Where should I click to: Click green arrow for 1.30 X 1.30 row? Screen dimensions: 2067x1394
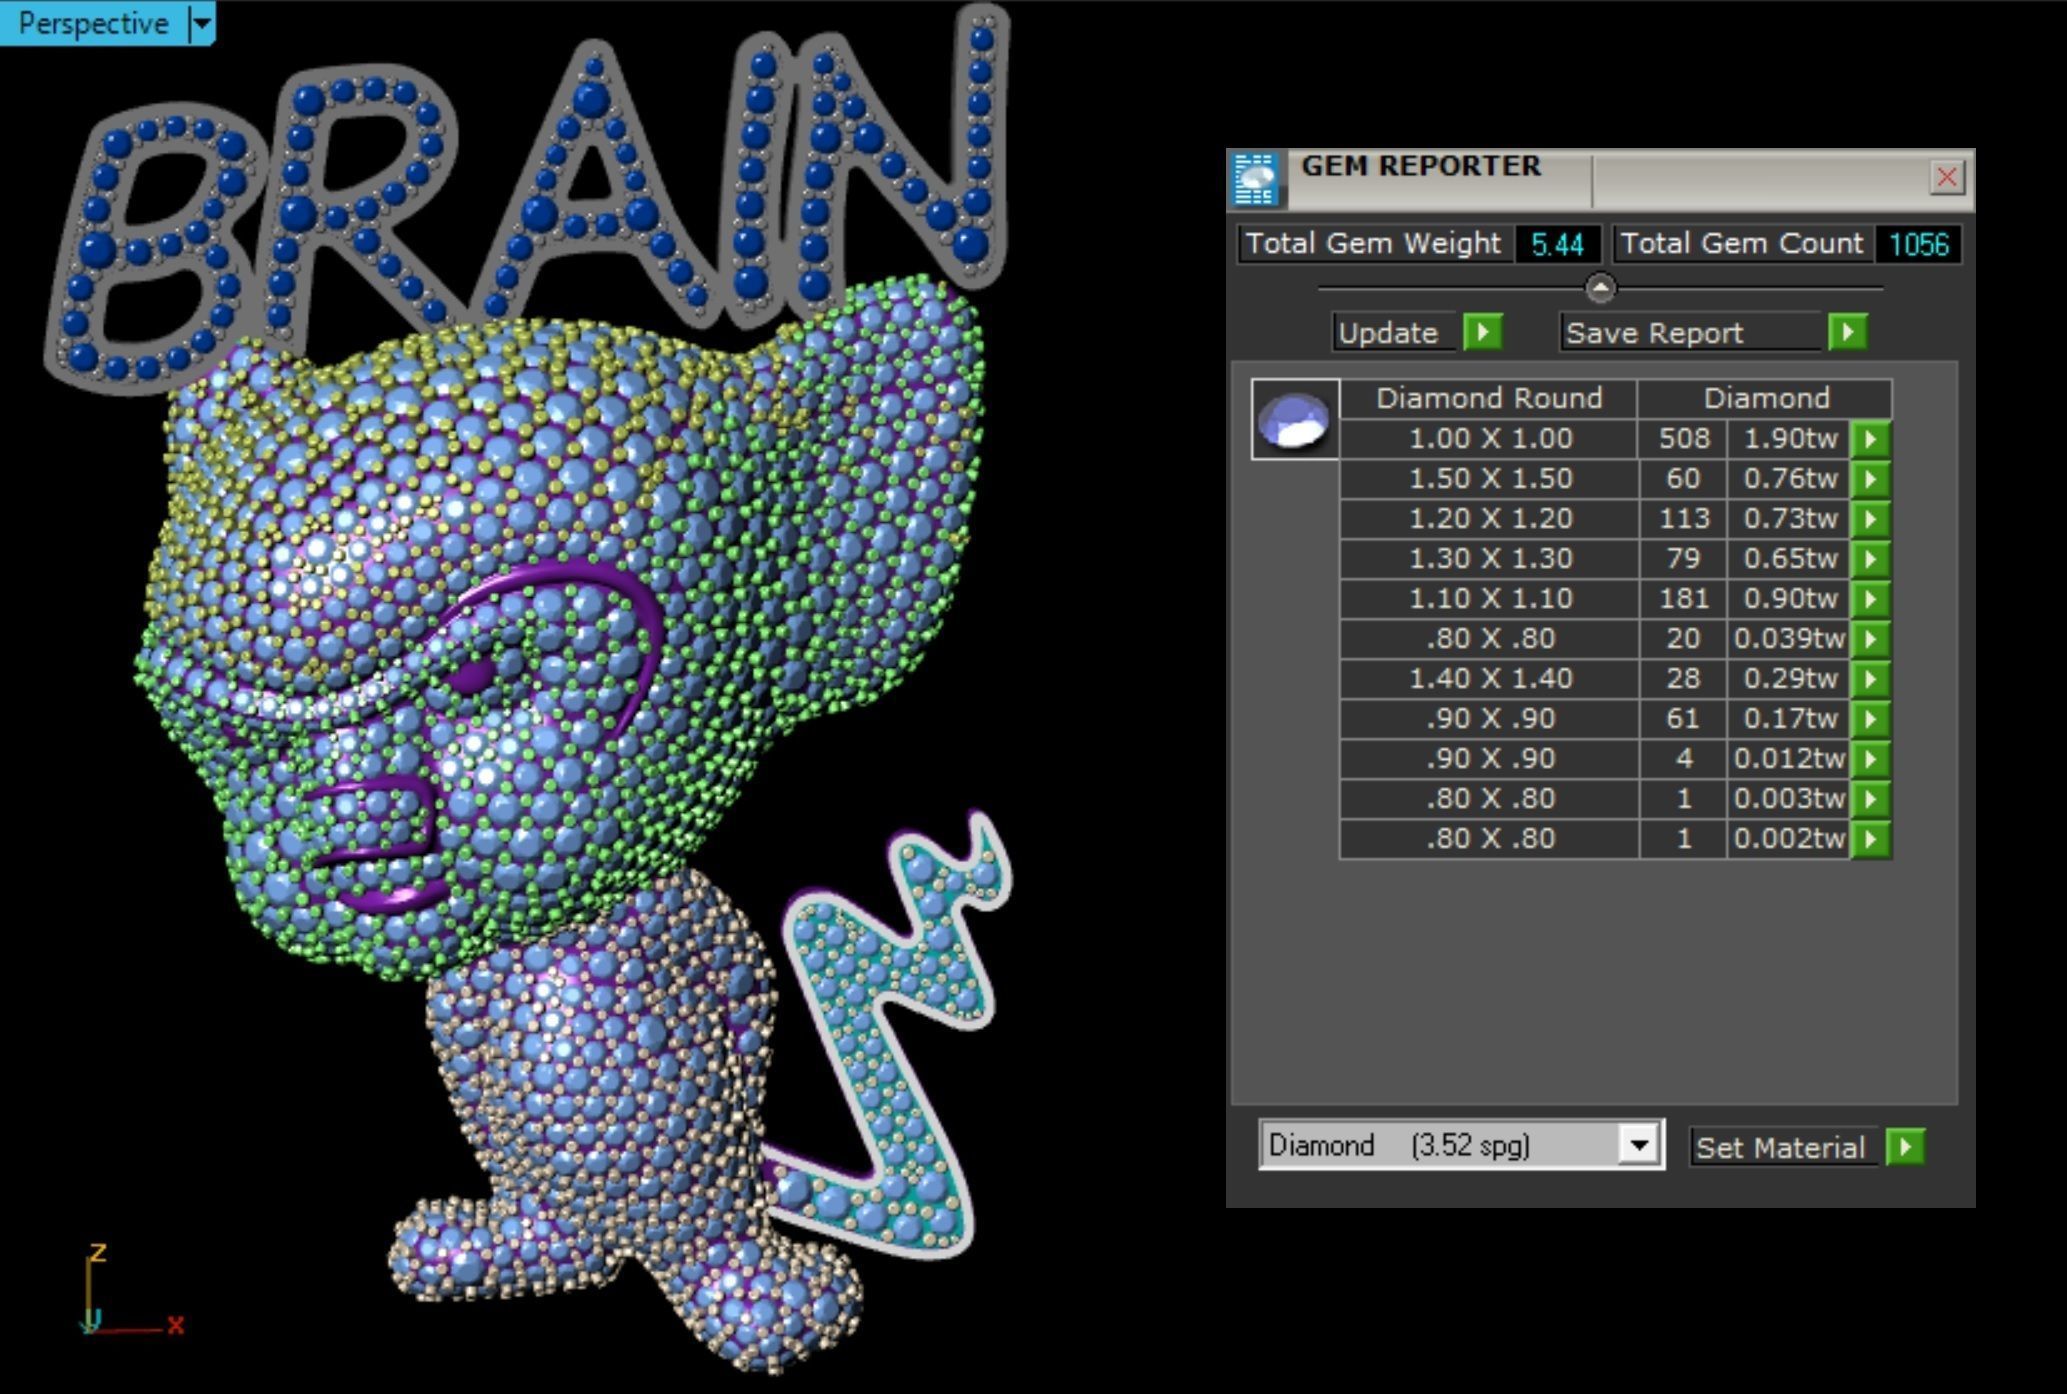(x=1870, y=559)
